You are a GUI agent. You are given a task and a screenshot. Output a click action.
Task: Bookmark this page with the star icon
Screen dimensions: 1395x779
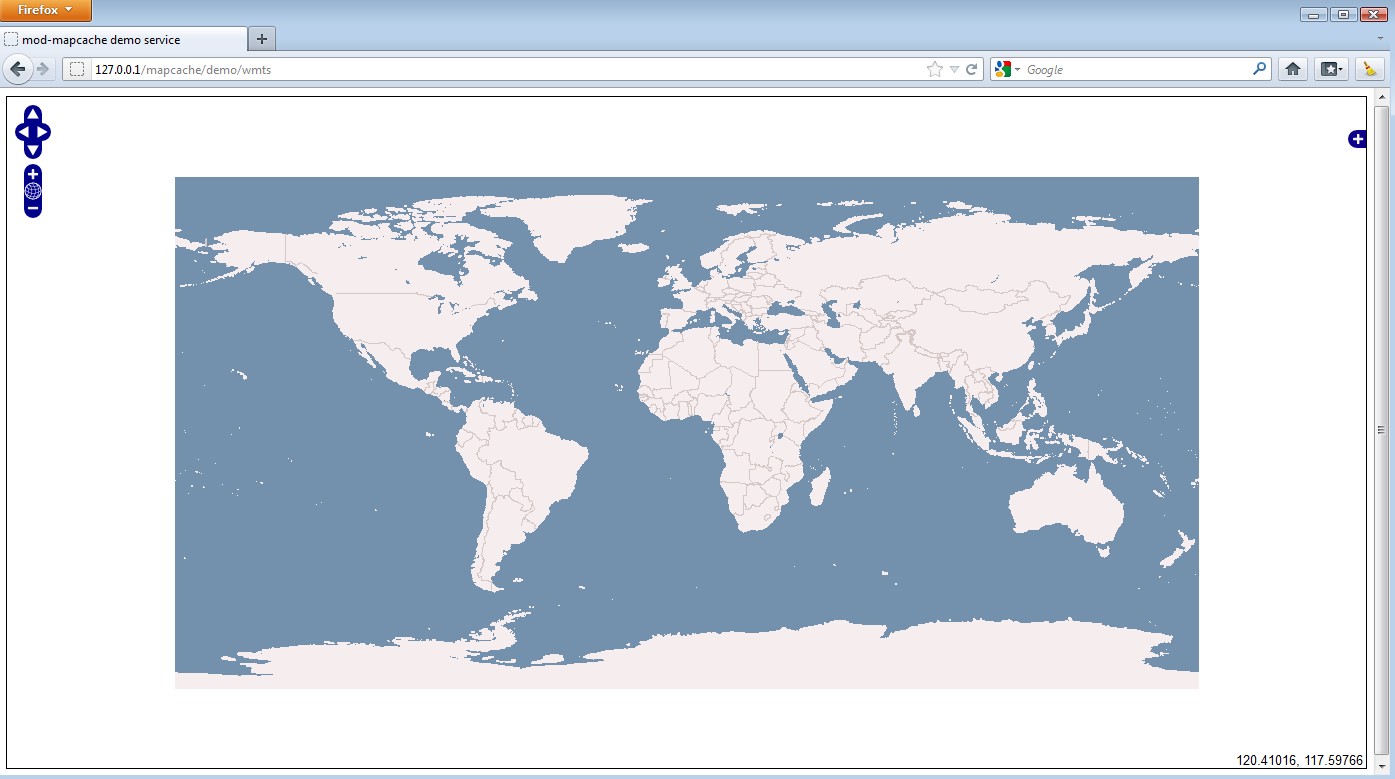point(935,69)
